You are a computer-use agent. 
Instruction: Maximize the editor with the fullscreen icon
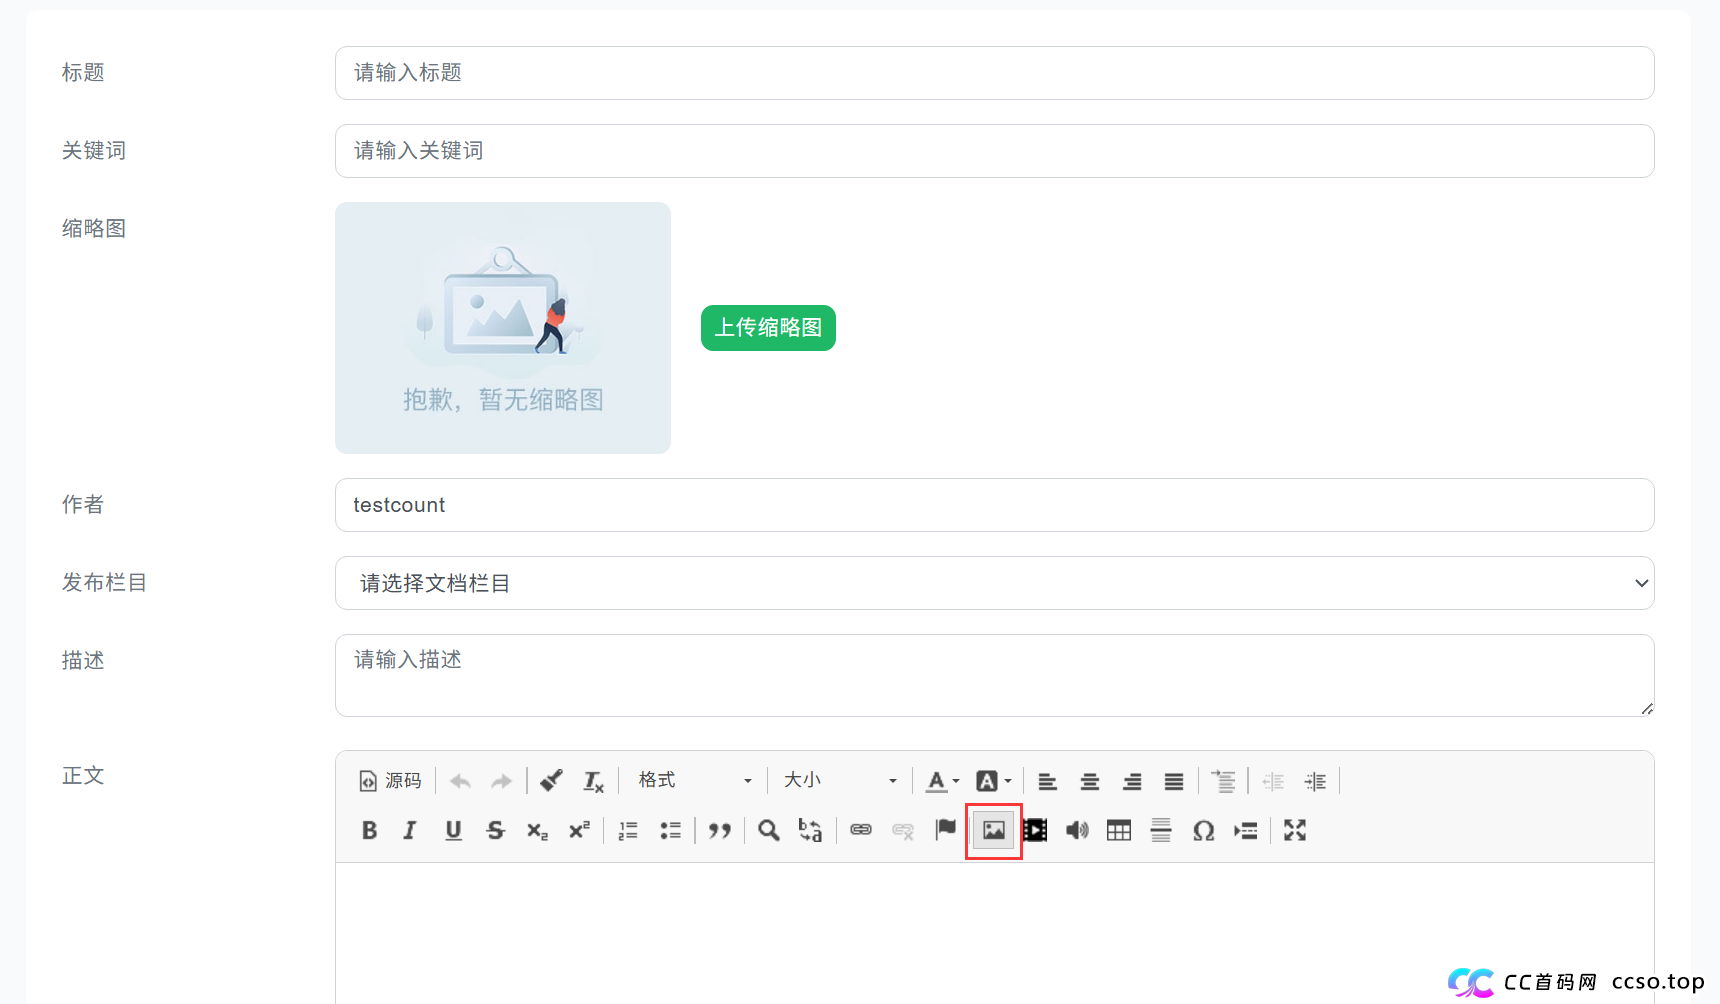[x=1295, y=830]
